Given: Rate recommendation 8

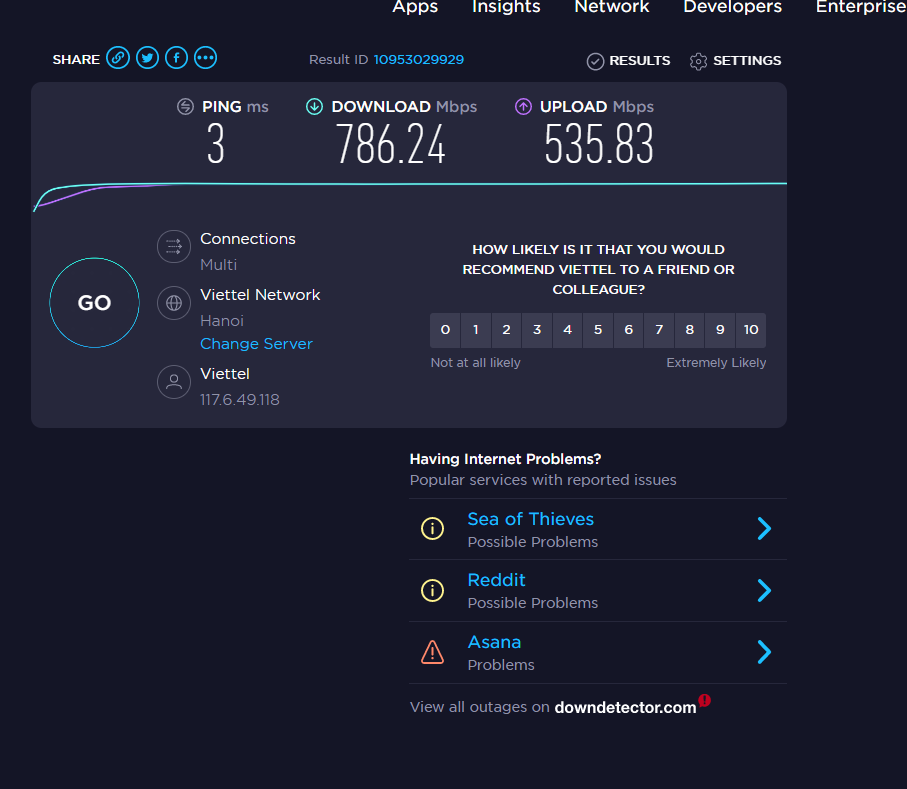Looking at the screenshot, I should 690,330.
